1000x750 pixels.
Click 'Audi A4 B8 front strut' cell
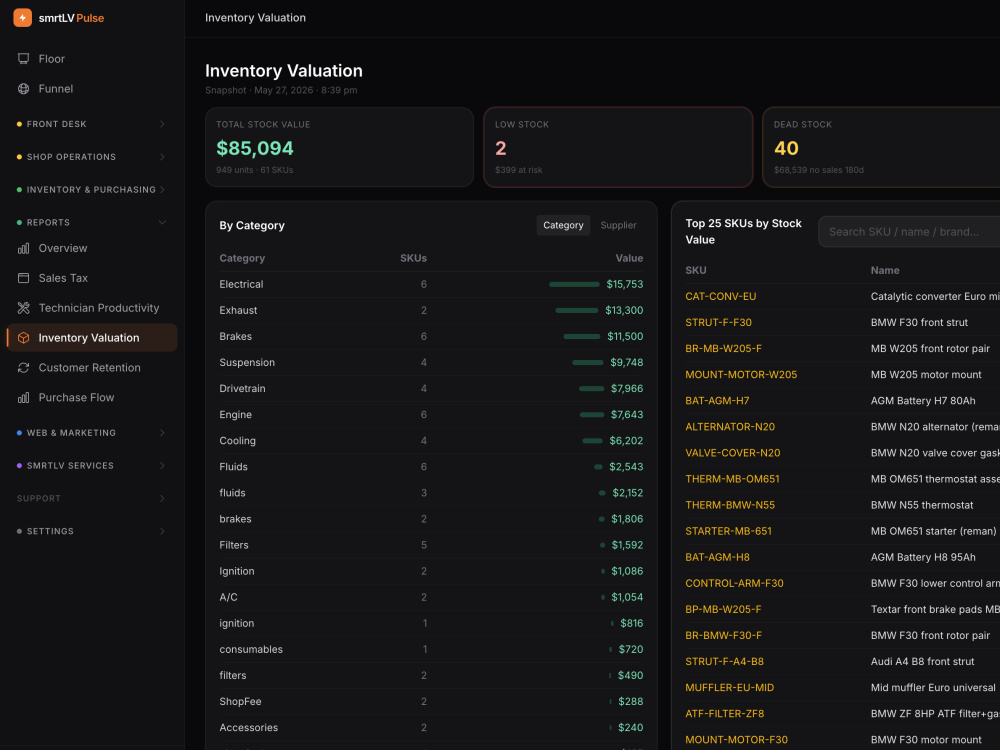point(922,662)
